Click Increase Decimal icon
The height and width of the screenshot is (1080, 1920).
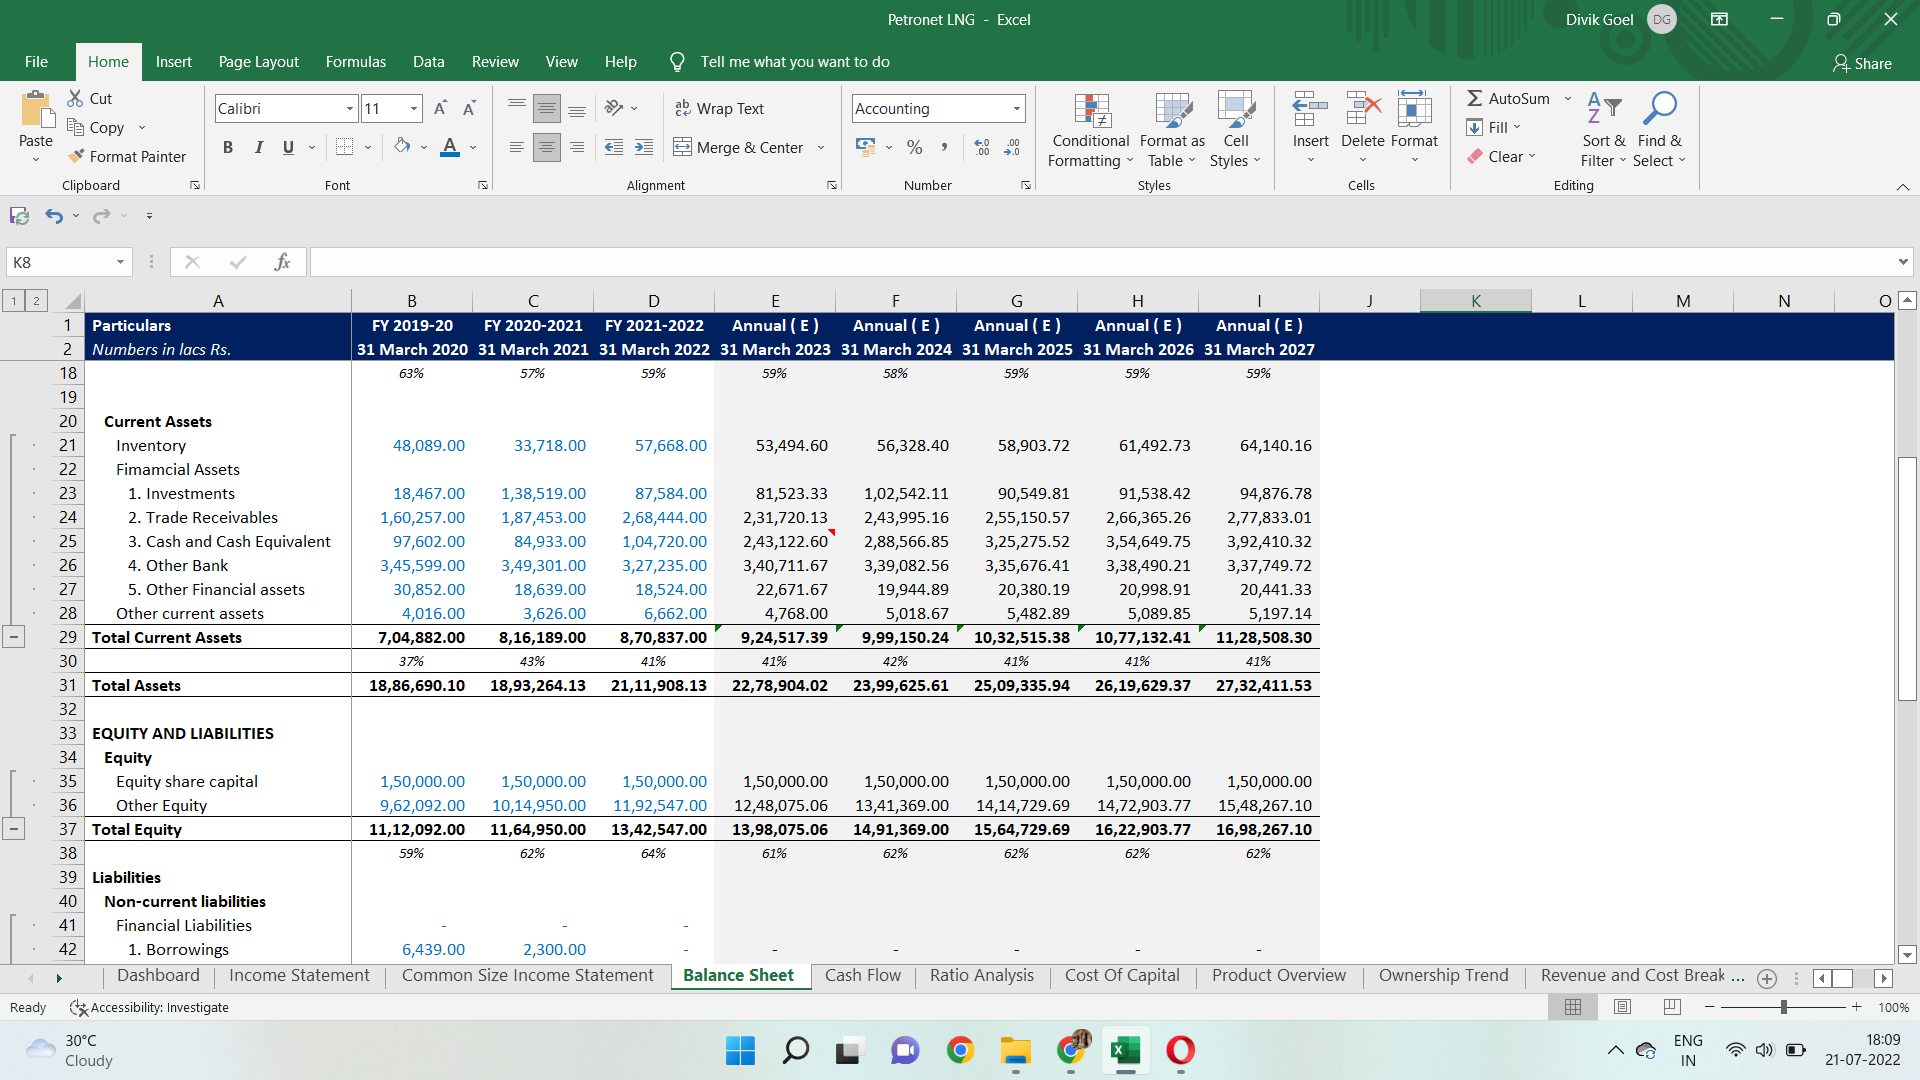coord(982,147)
